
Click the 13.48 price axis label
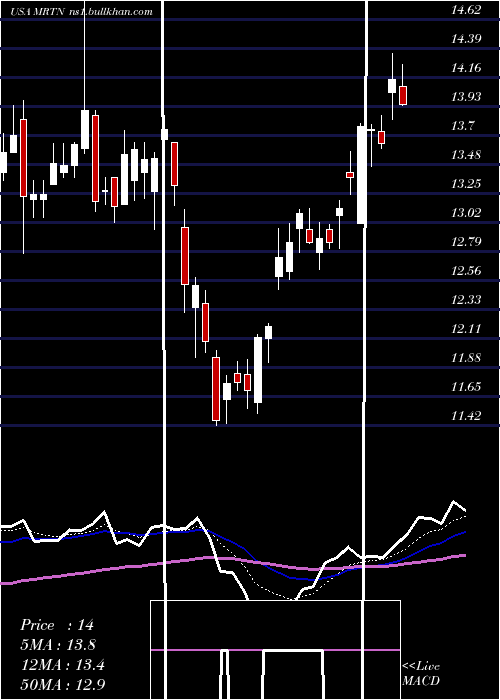coord(466,155)
